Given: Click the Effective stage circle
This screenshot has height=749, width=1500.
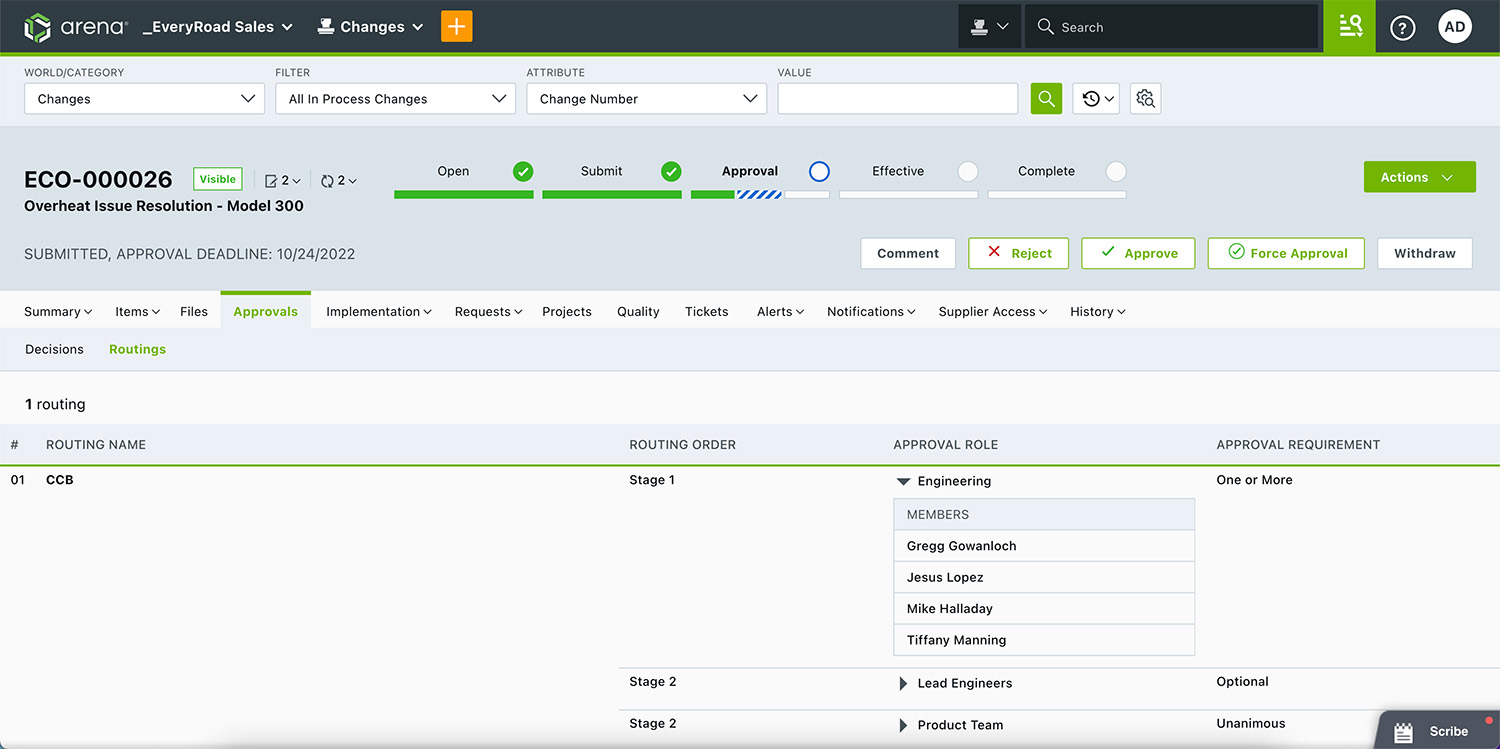Looking at the screenshot, I should 967,171.
